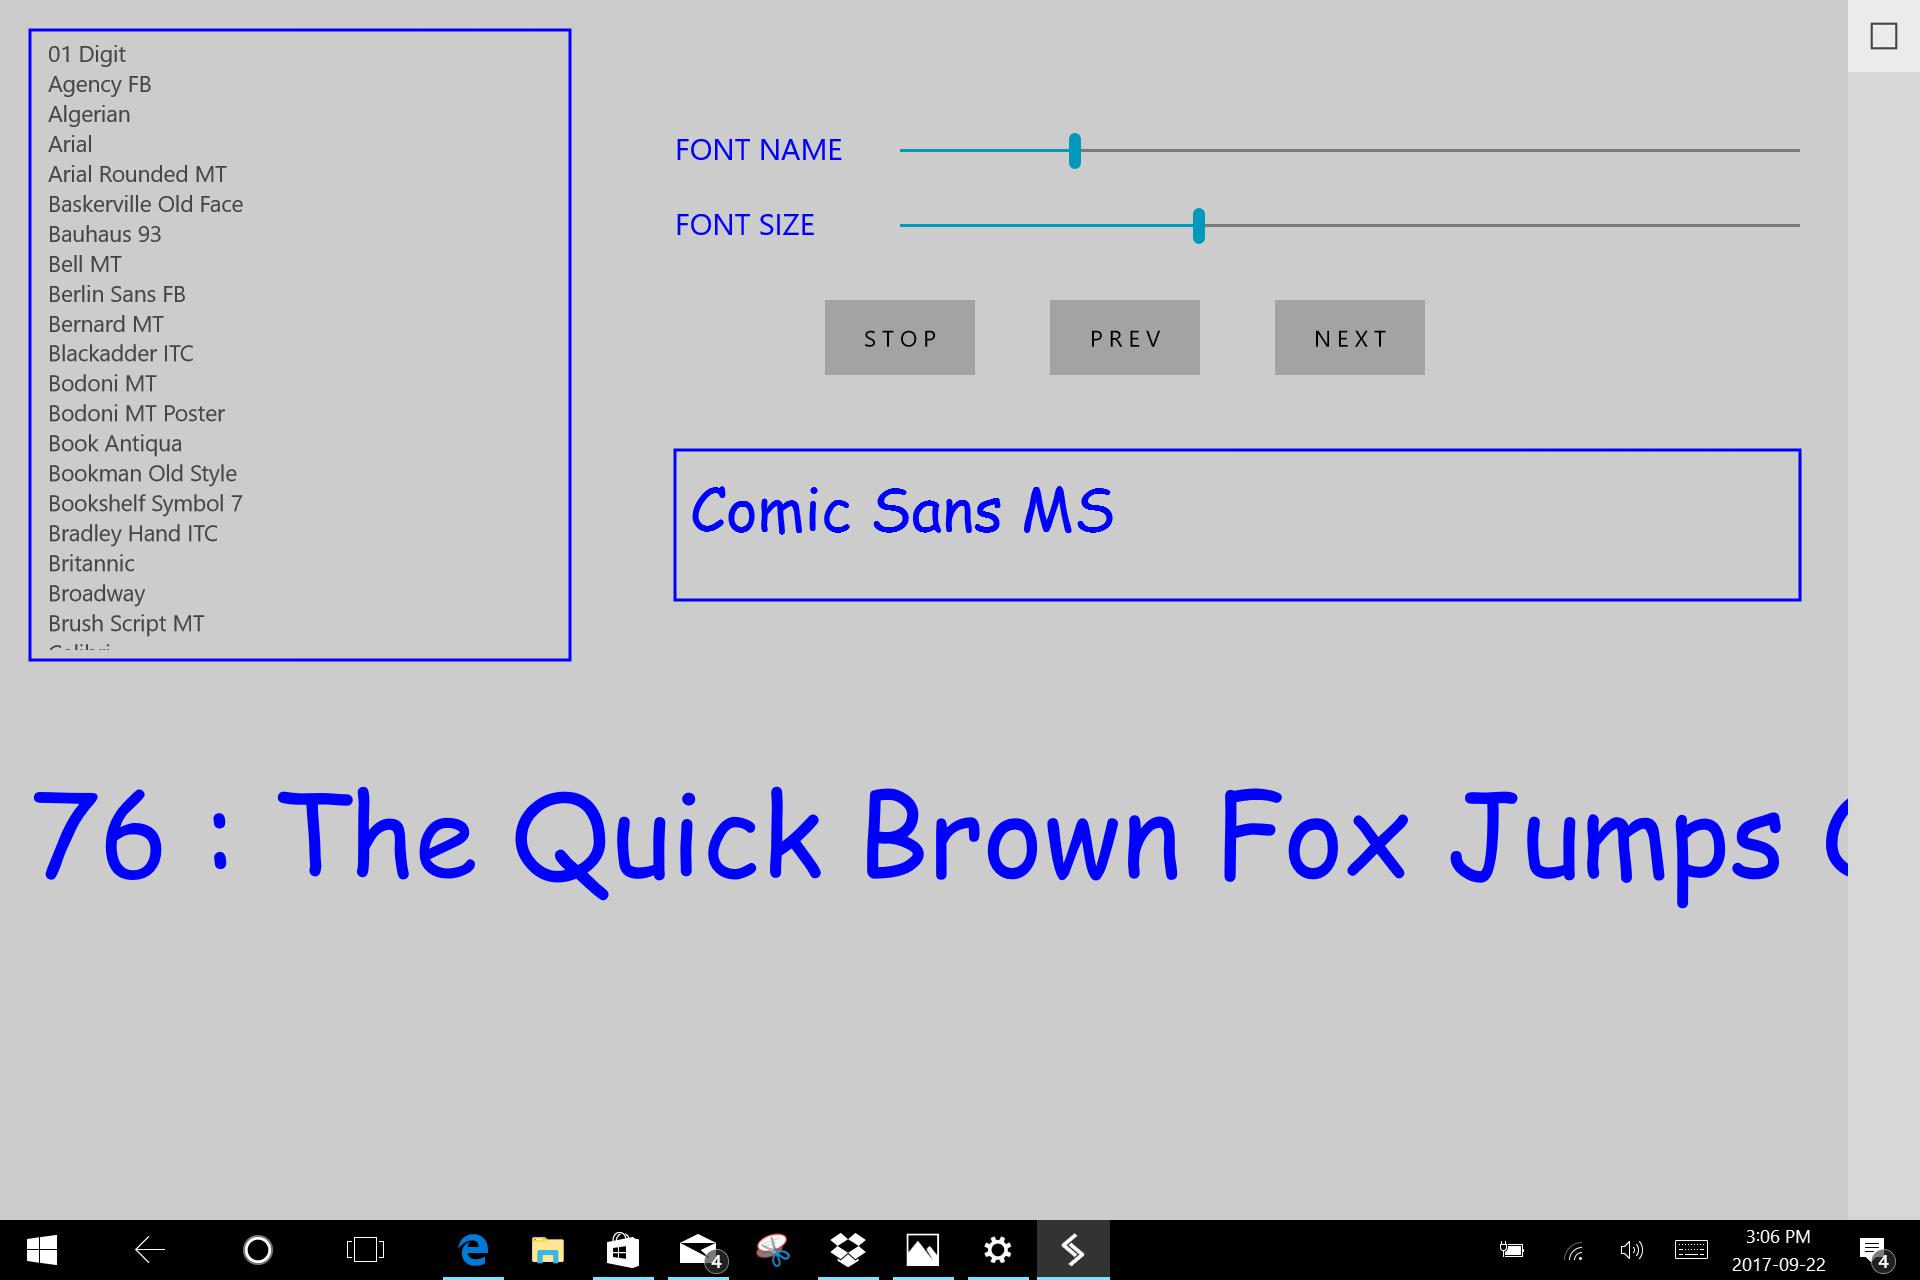Click the taskbar Back arrow
Screen dimensions: 1920x1280
[150, 1250]
